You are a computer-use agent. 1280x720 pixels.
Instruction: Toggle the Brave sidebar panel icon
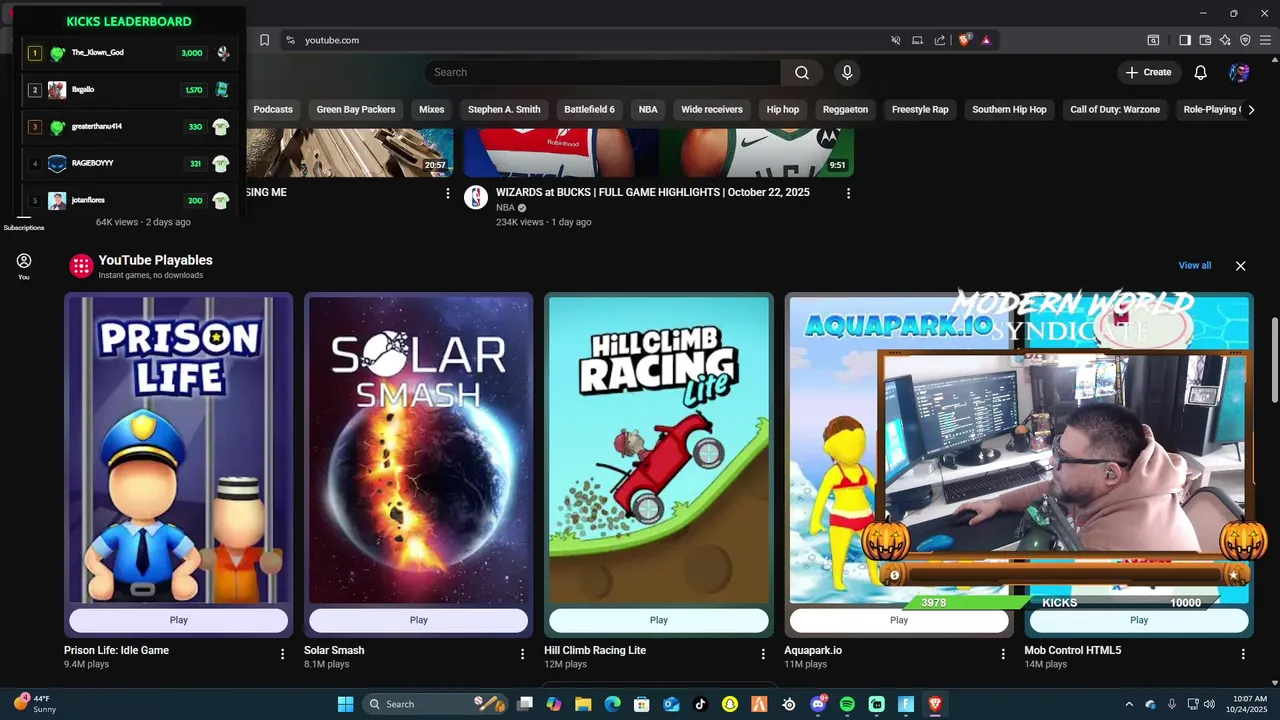click(1185, 40)
